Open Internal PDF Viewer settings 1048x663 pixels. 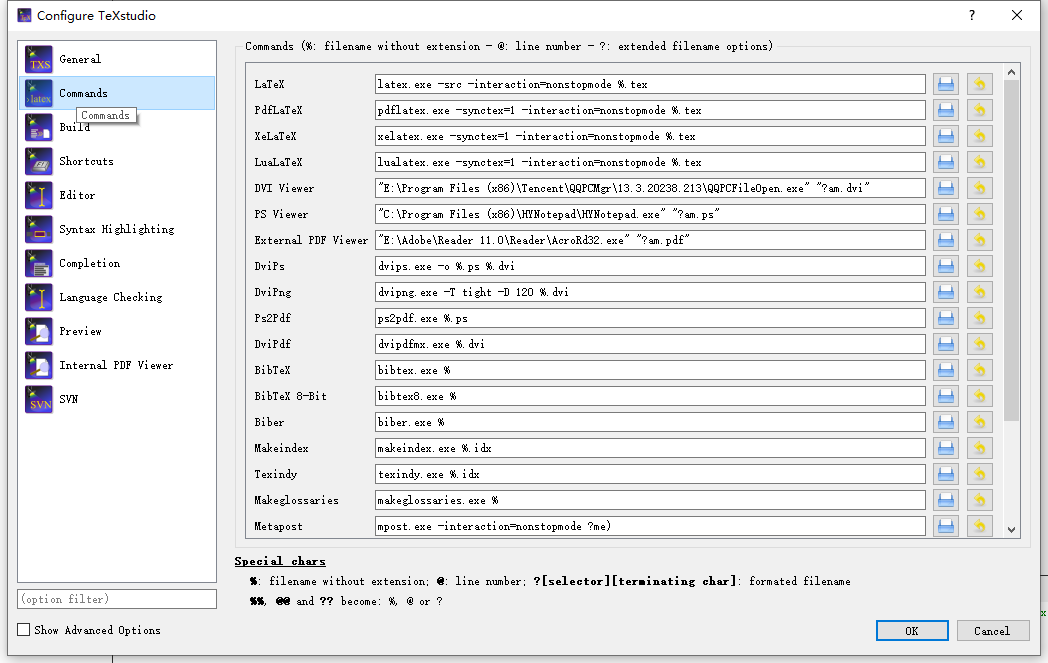click(117, 366)
